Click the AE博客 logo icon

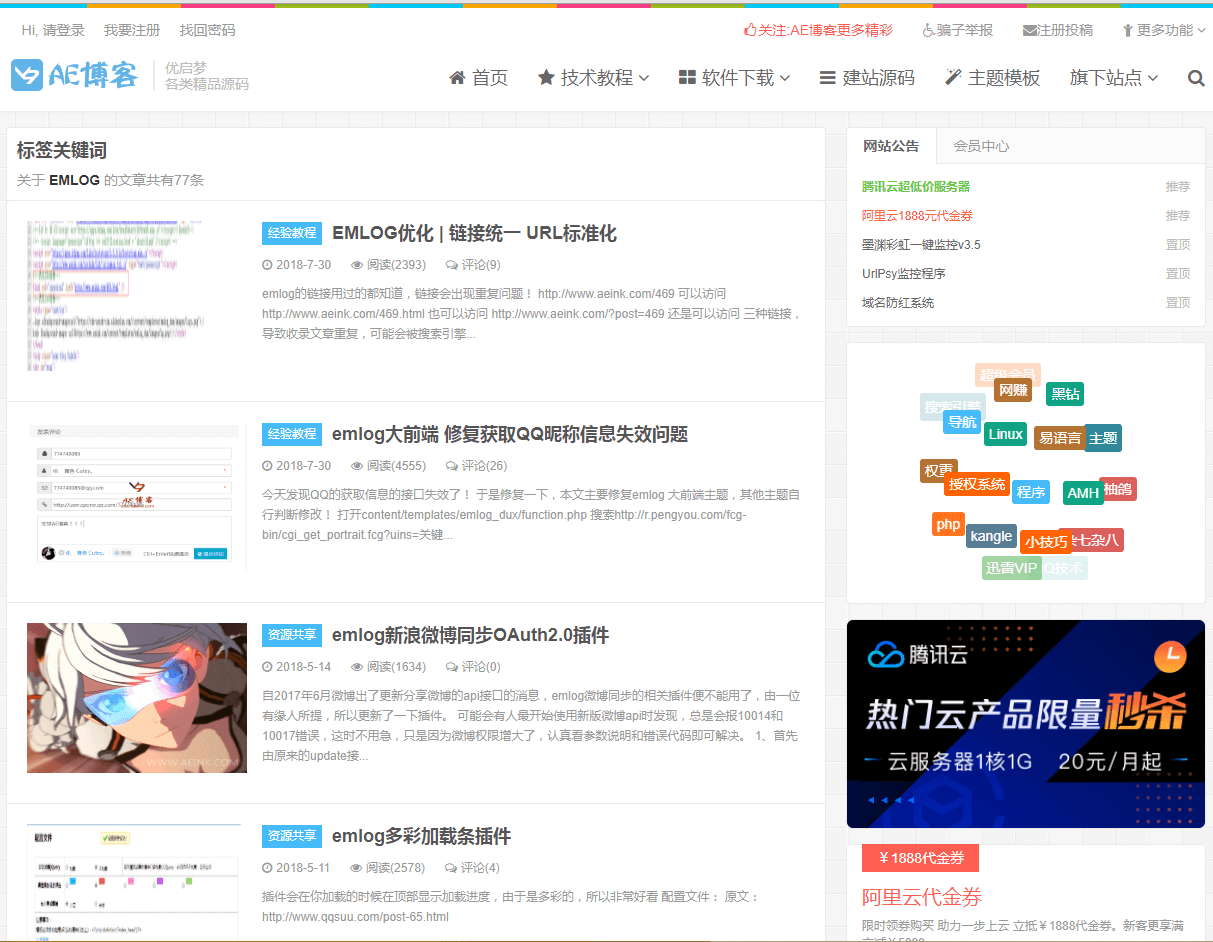pyautogui.click(x=27, y=74)
